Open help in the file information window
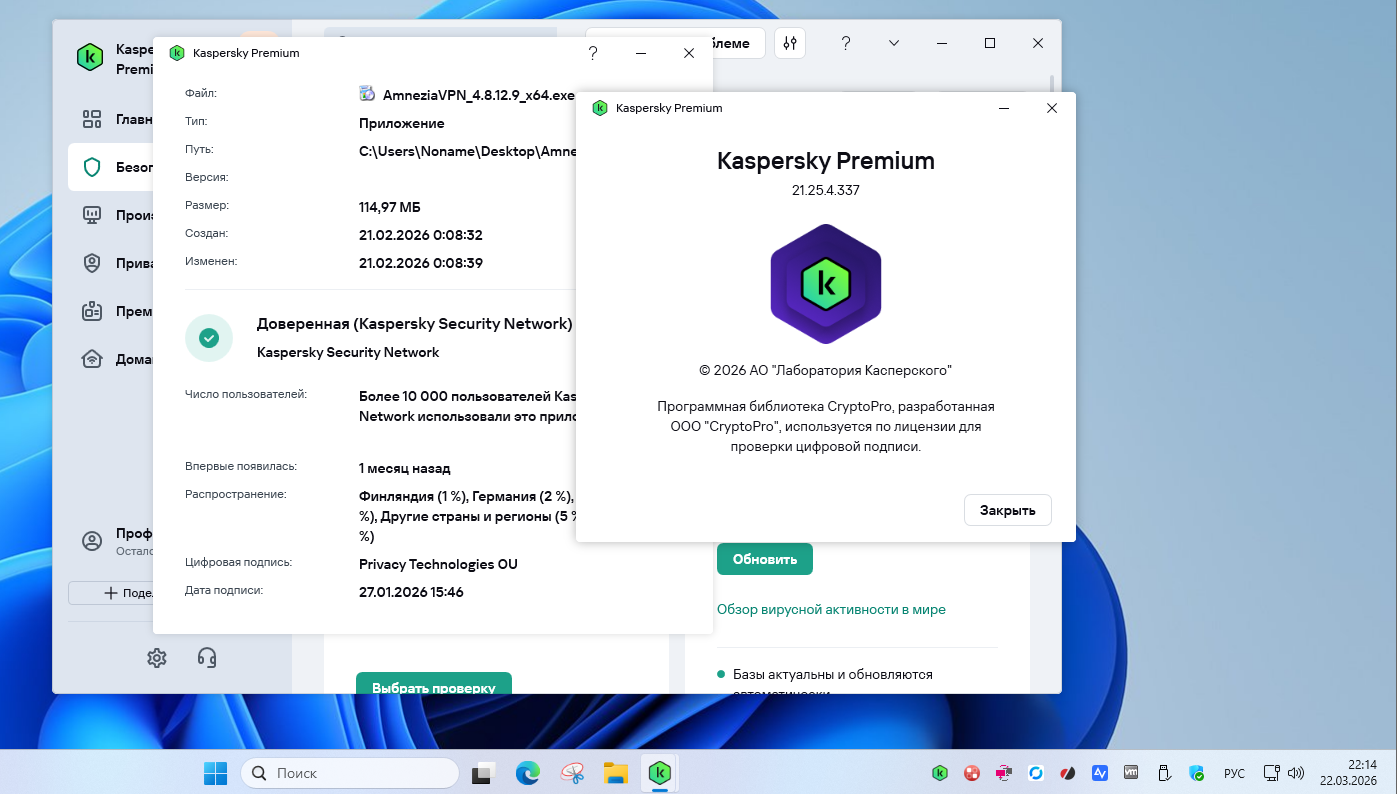Screen dimensions: 1397x794 [593, 53]
